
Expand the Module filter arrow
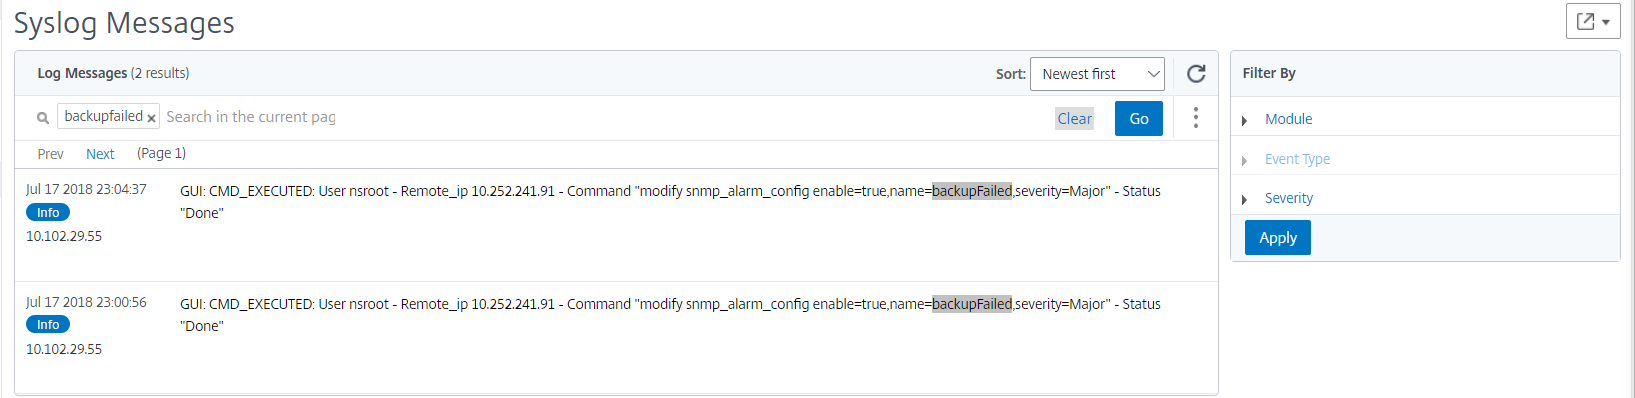1244,120
